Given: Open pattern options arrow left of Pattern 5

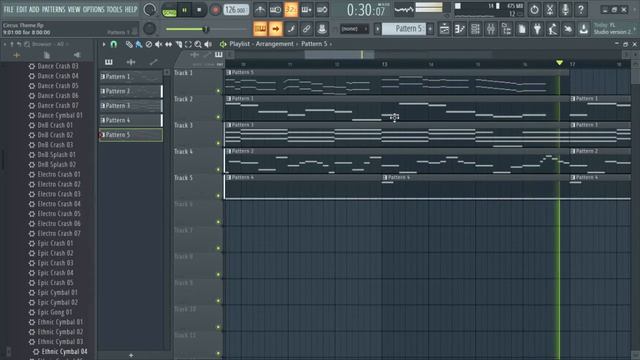Looking at the screenshot, I should click(x=377, y=29).
